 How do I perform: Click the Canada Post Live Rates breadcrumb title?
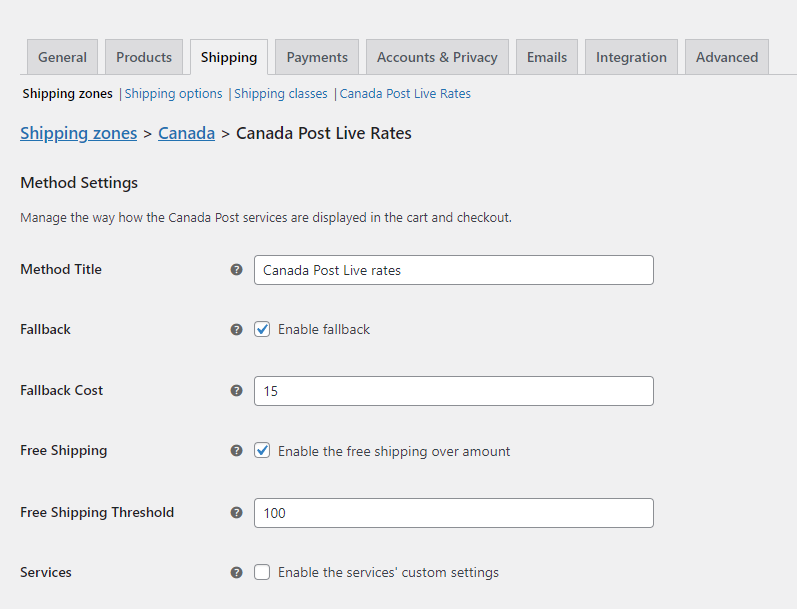click(324, 133)
